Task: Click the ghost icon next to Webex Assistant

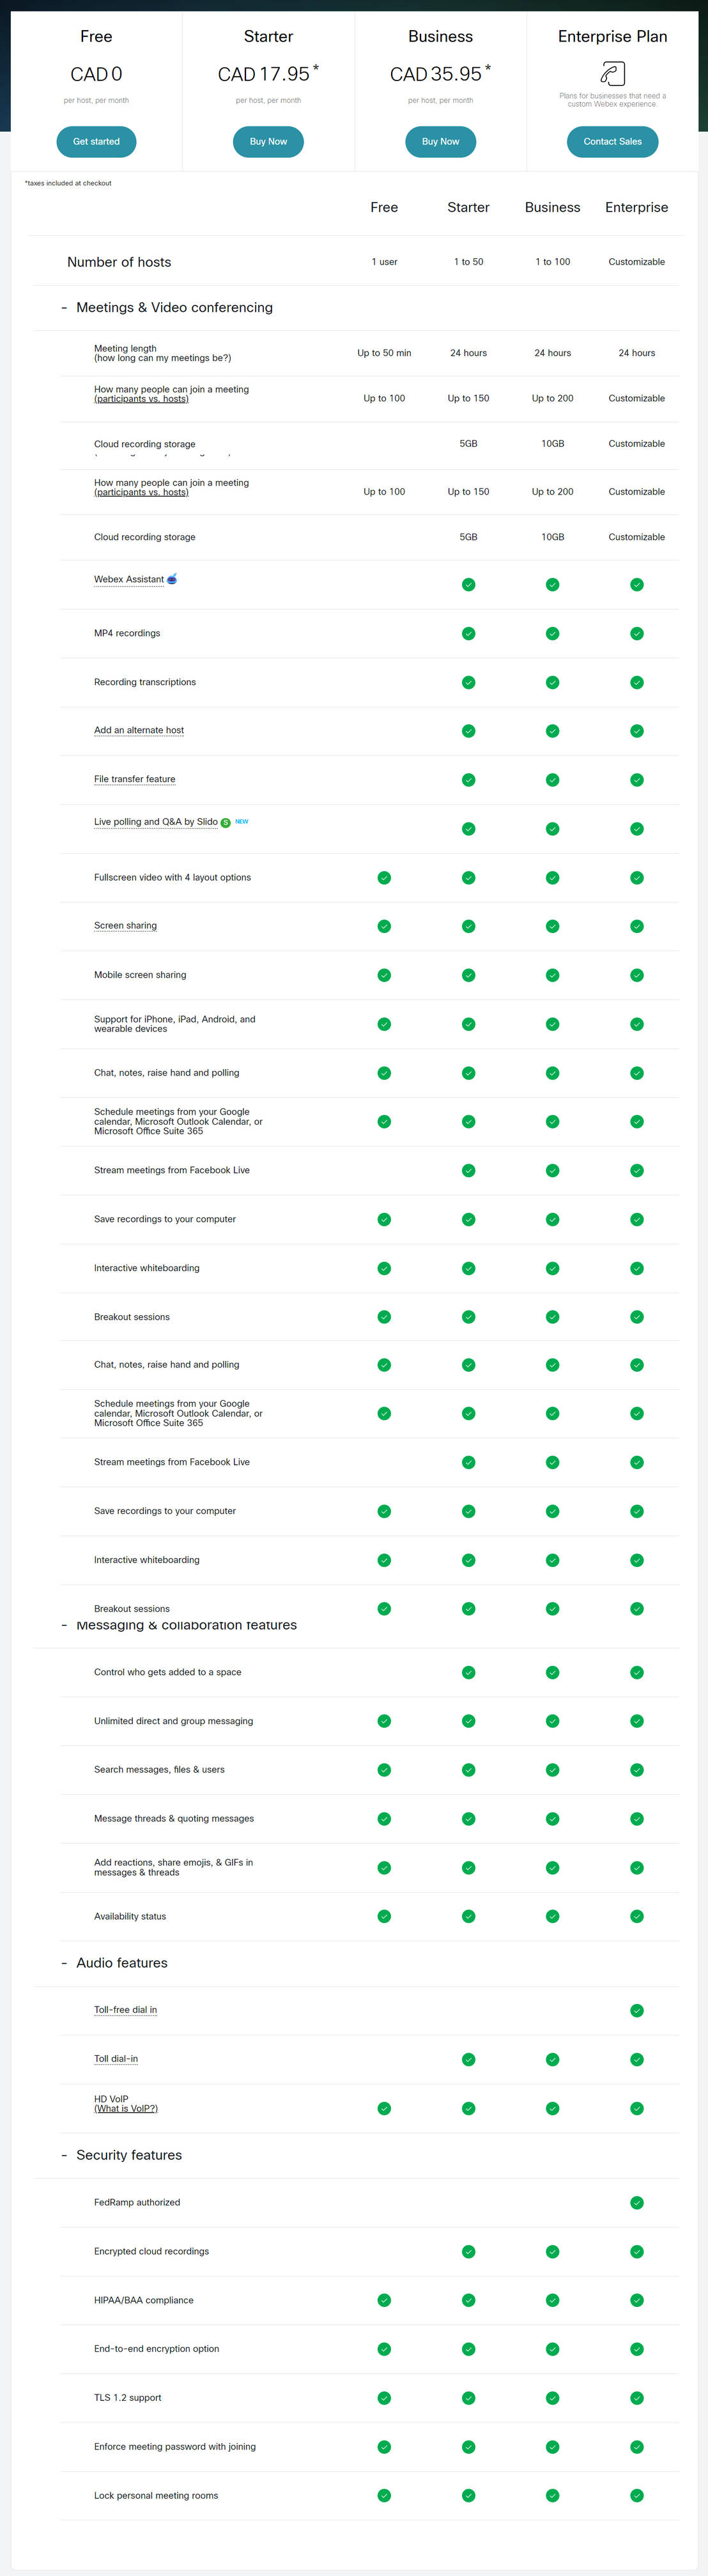Action: tap(172, 578)
